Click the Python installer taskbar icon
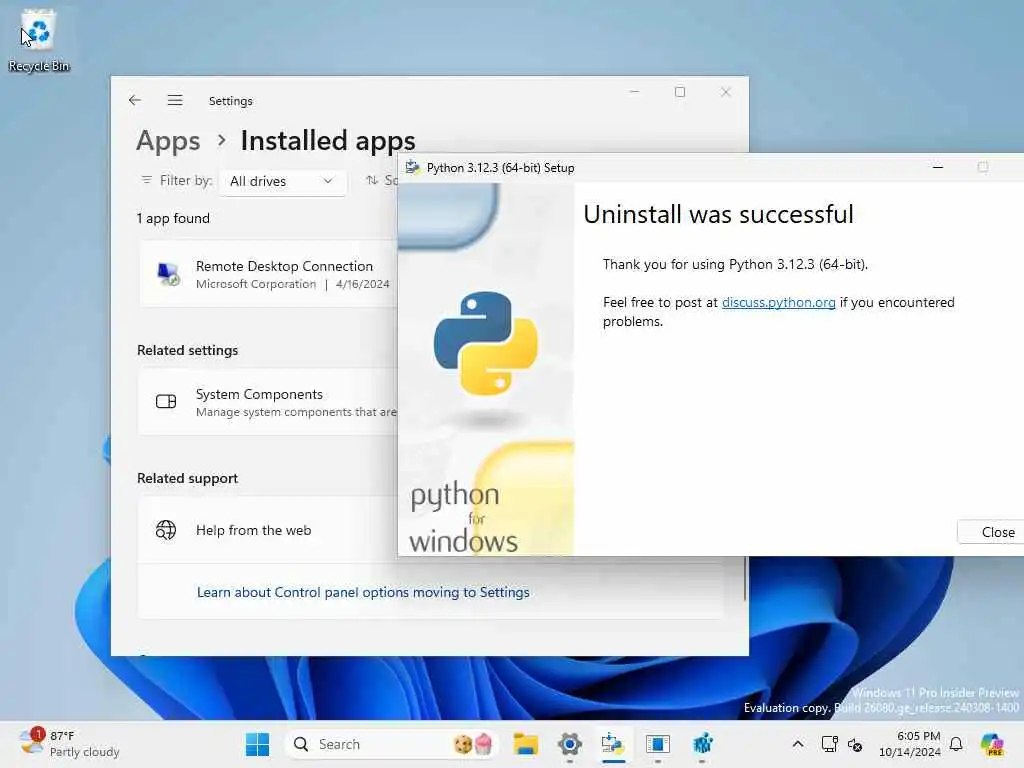 tap(613, 744)
